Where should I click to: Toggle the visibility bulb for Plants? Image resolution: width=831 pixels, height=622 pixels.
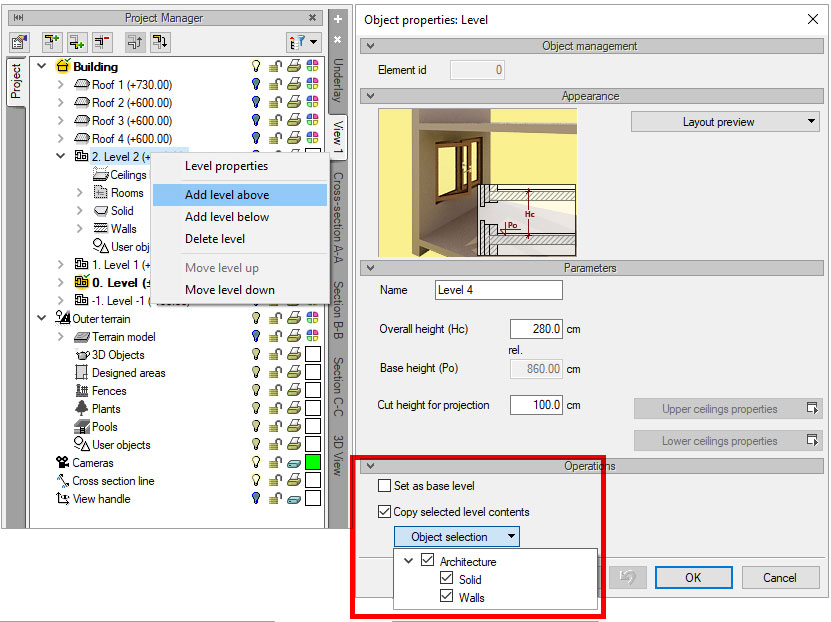click(x=256, y=408)
